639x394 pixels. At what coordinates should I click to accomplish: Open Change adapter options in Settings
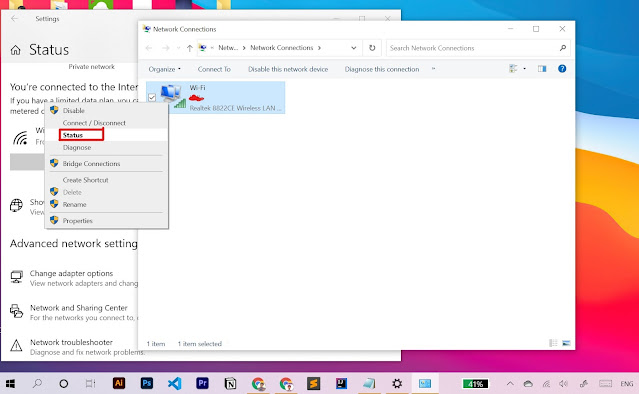71,273
